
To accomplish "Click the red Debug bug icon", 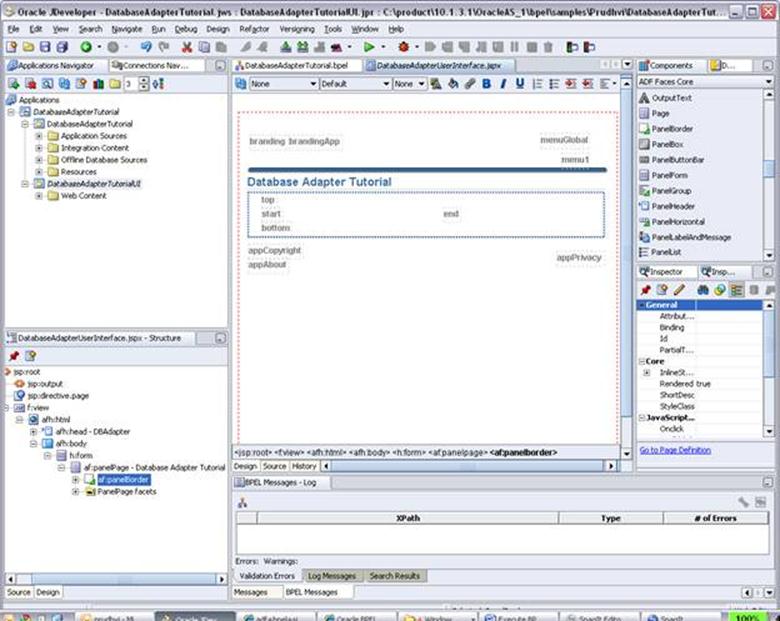I will [x=403, y=47].
